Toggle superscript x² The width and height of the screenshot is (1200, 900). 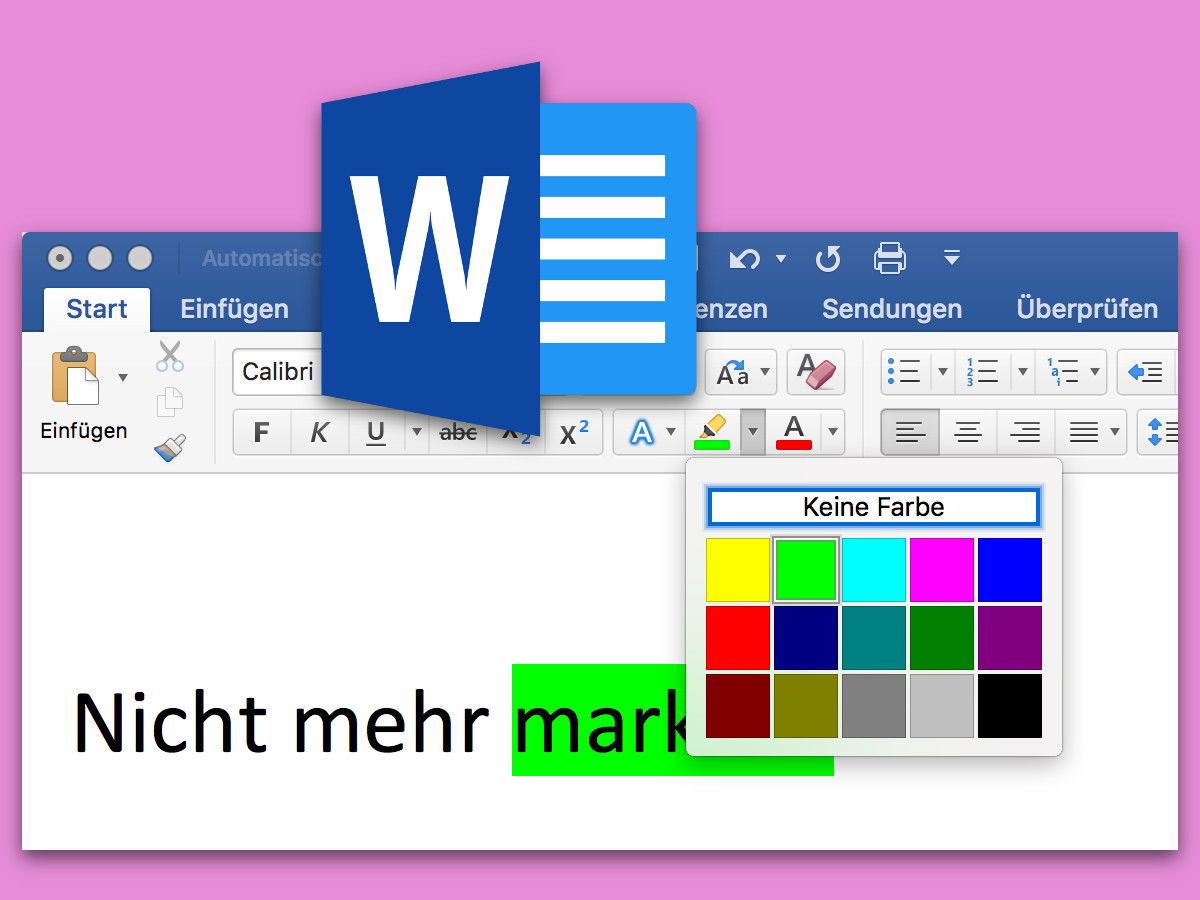pyautogui.click(x=574, y=432)
